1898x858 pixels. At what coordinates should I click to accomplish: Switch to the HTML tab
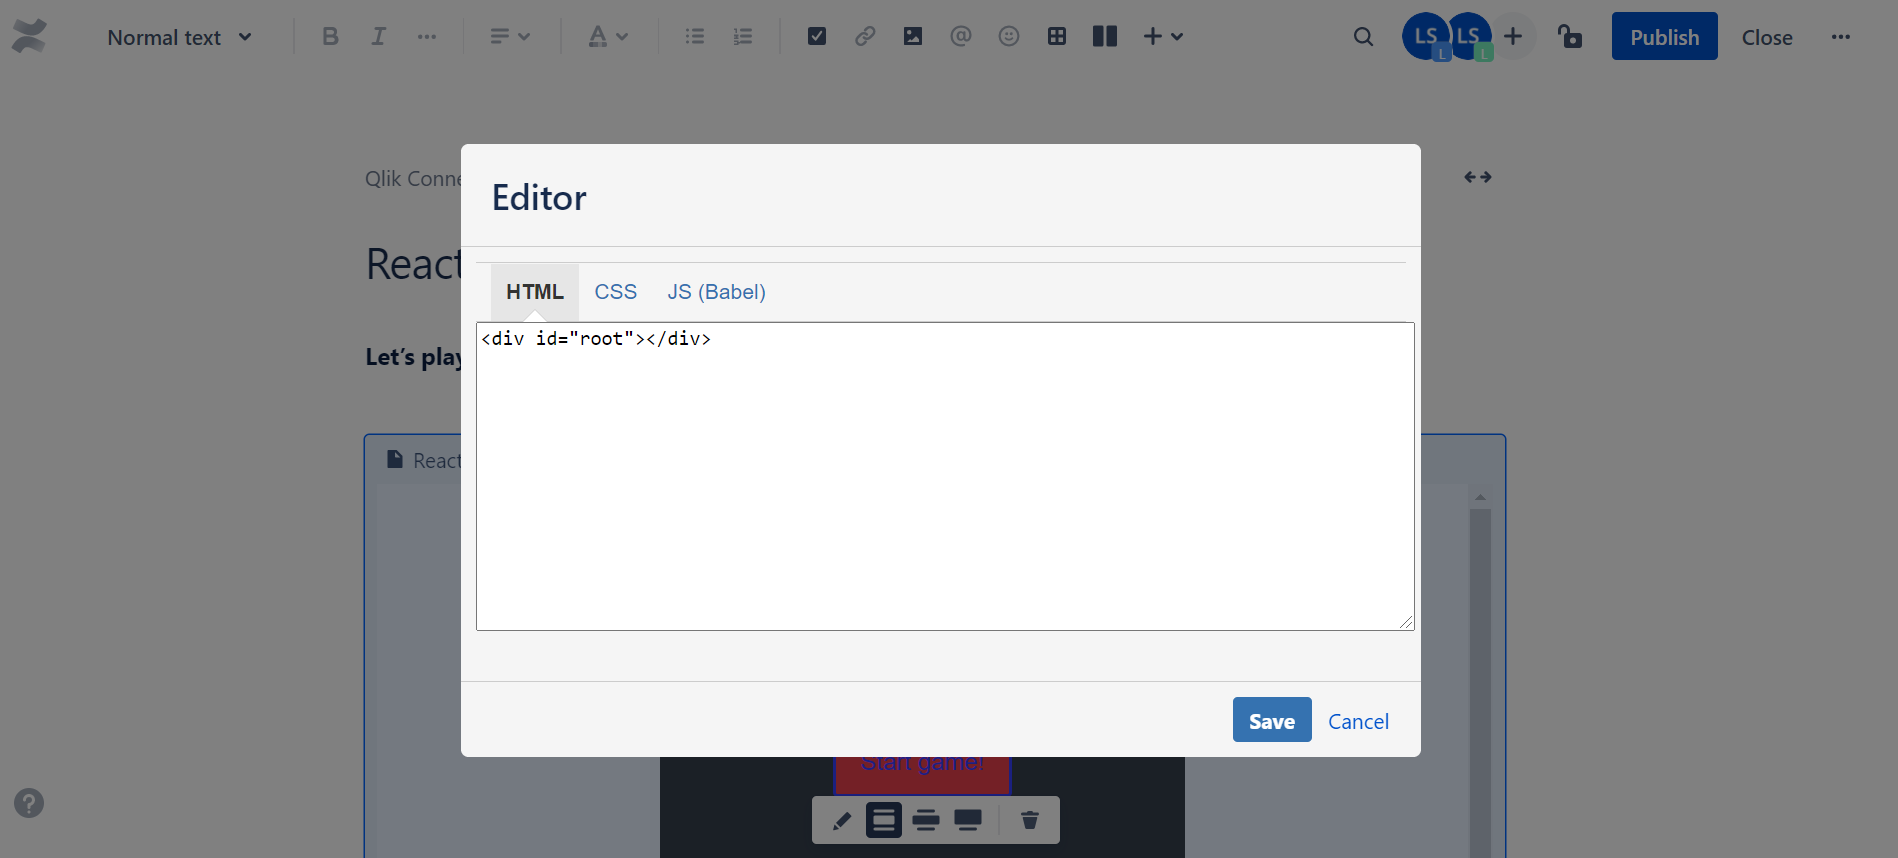click(535, 292)
